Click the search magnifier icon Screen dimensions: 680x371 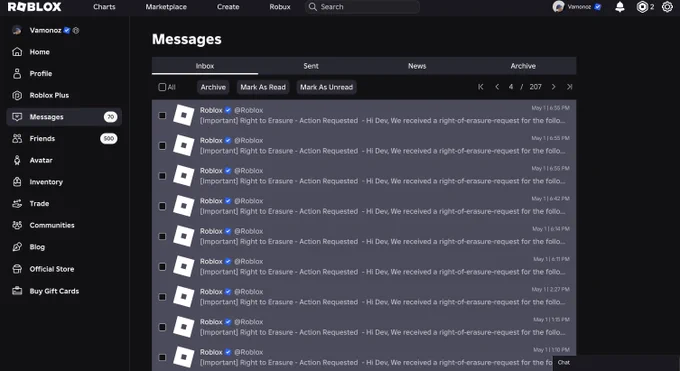coord(313,7)
